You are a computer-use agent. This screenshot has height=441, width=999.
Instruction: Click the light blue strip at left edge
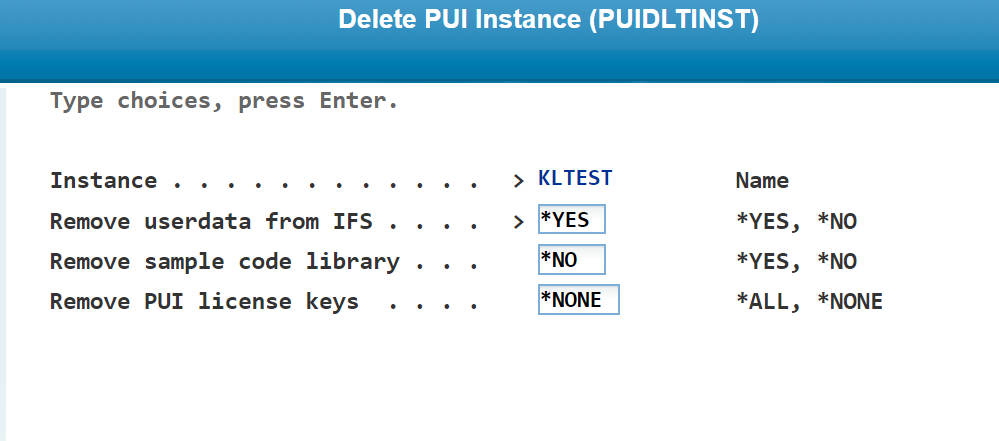tap(3, 264)
